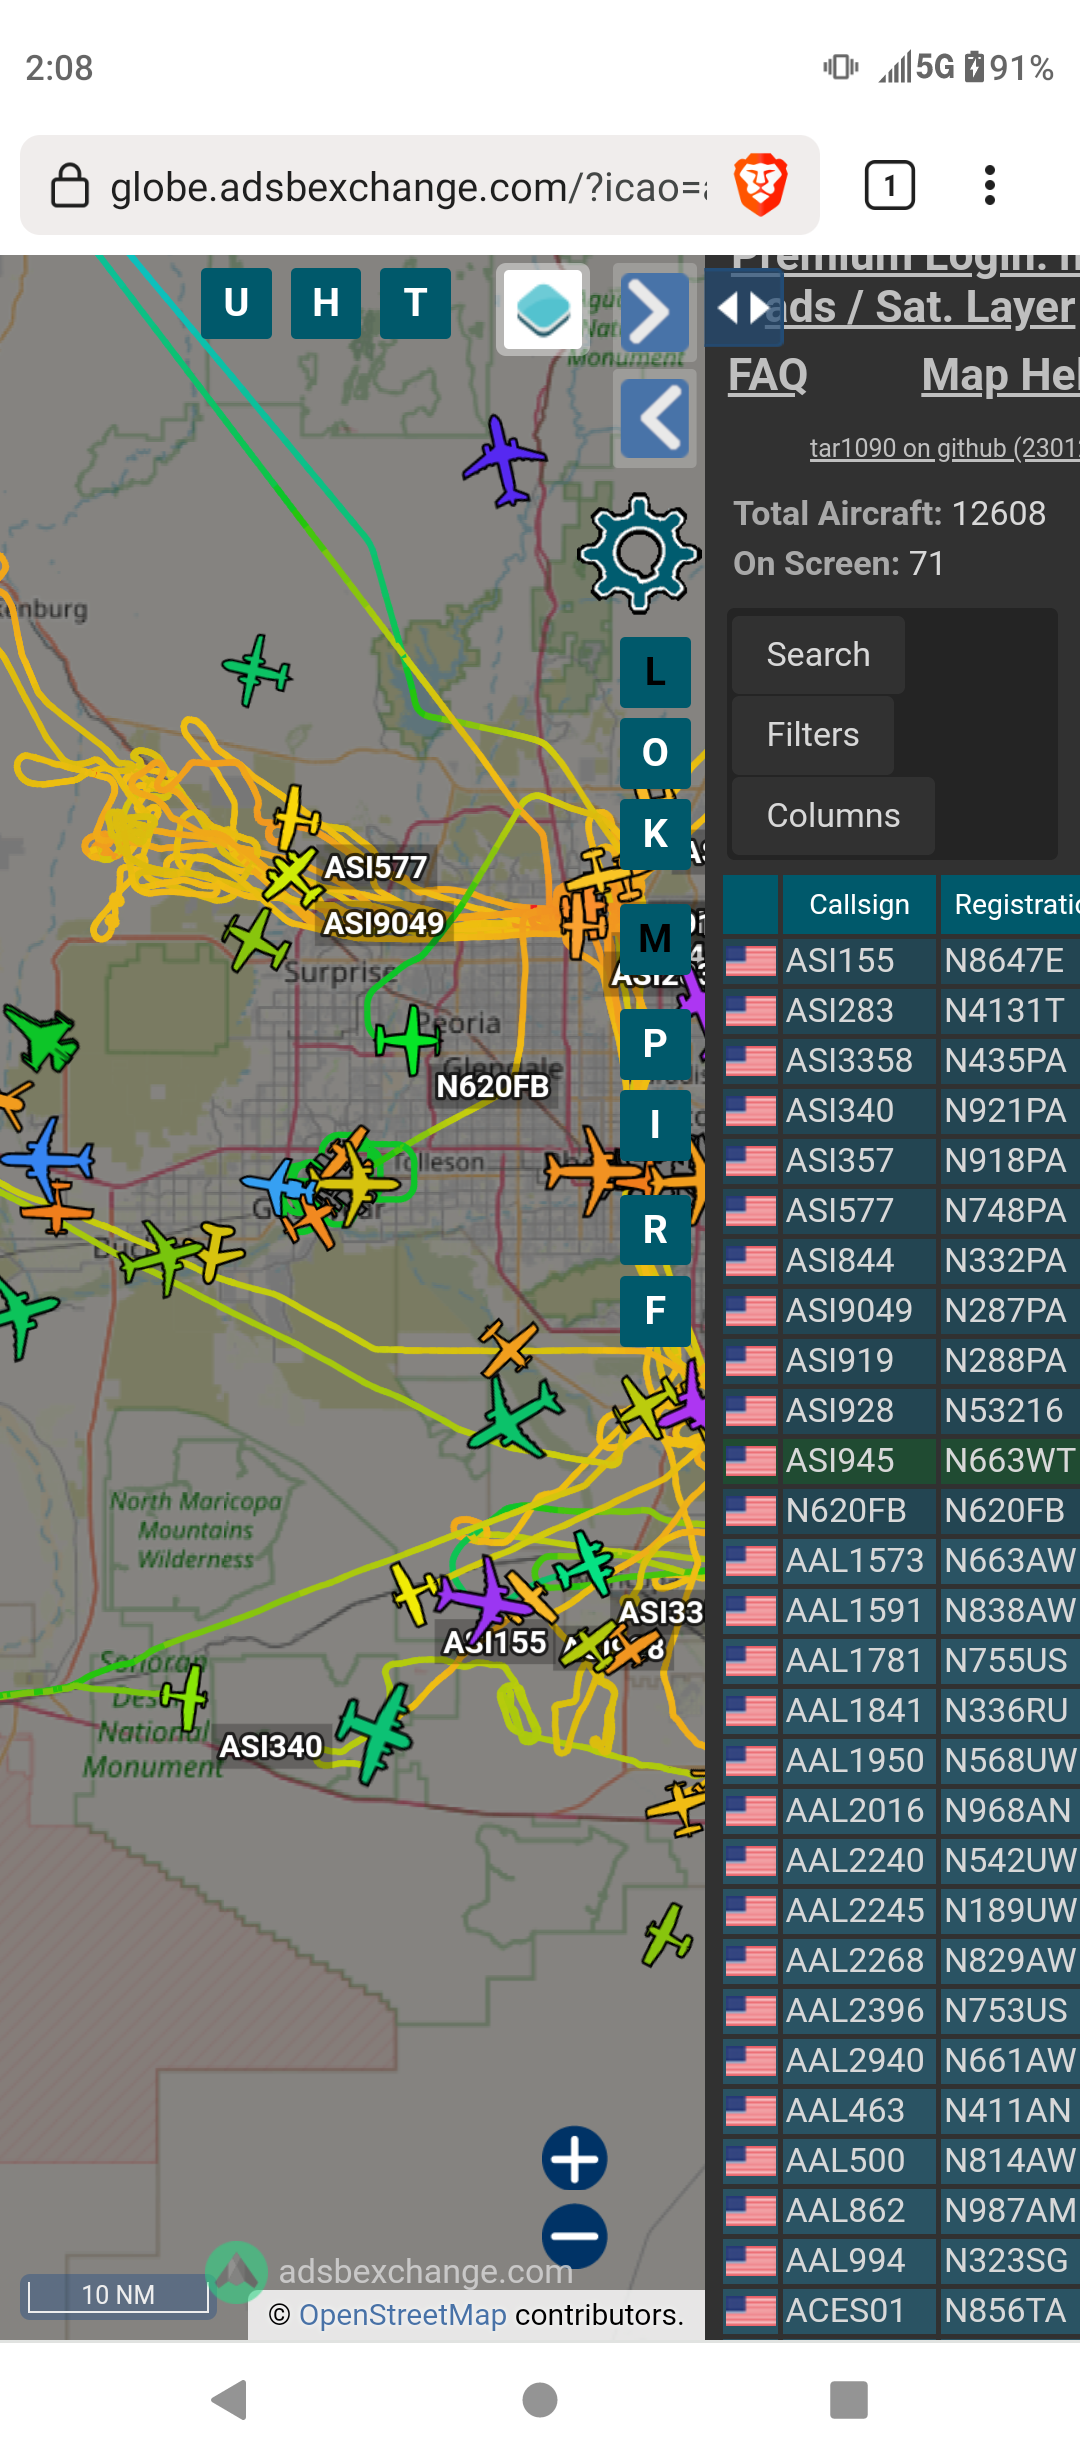1080x2460 pixels.
Task: Toggle the O map button
Action: tap(655, 753)
